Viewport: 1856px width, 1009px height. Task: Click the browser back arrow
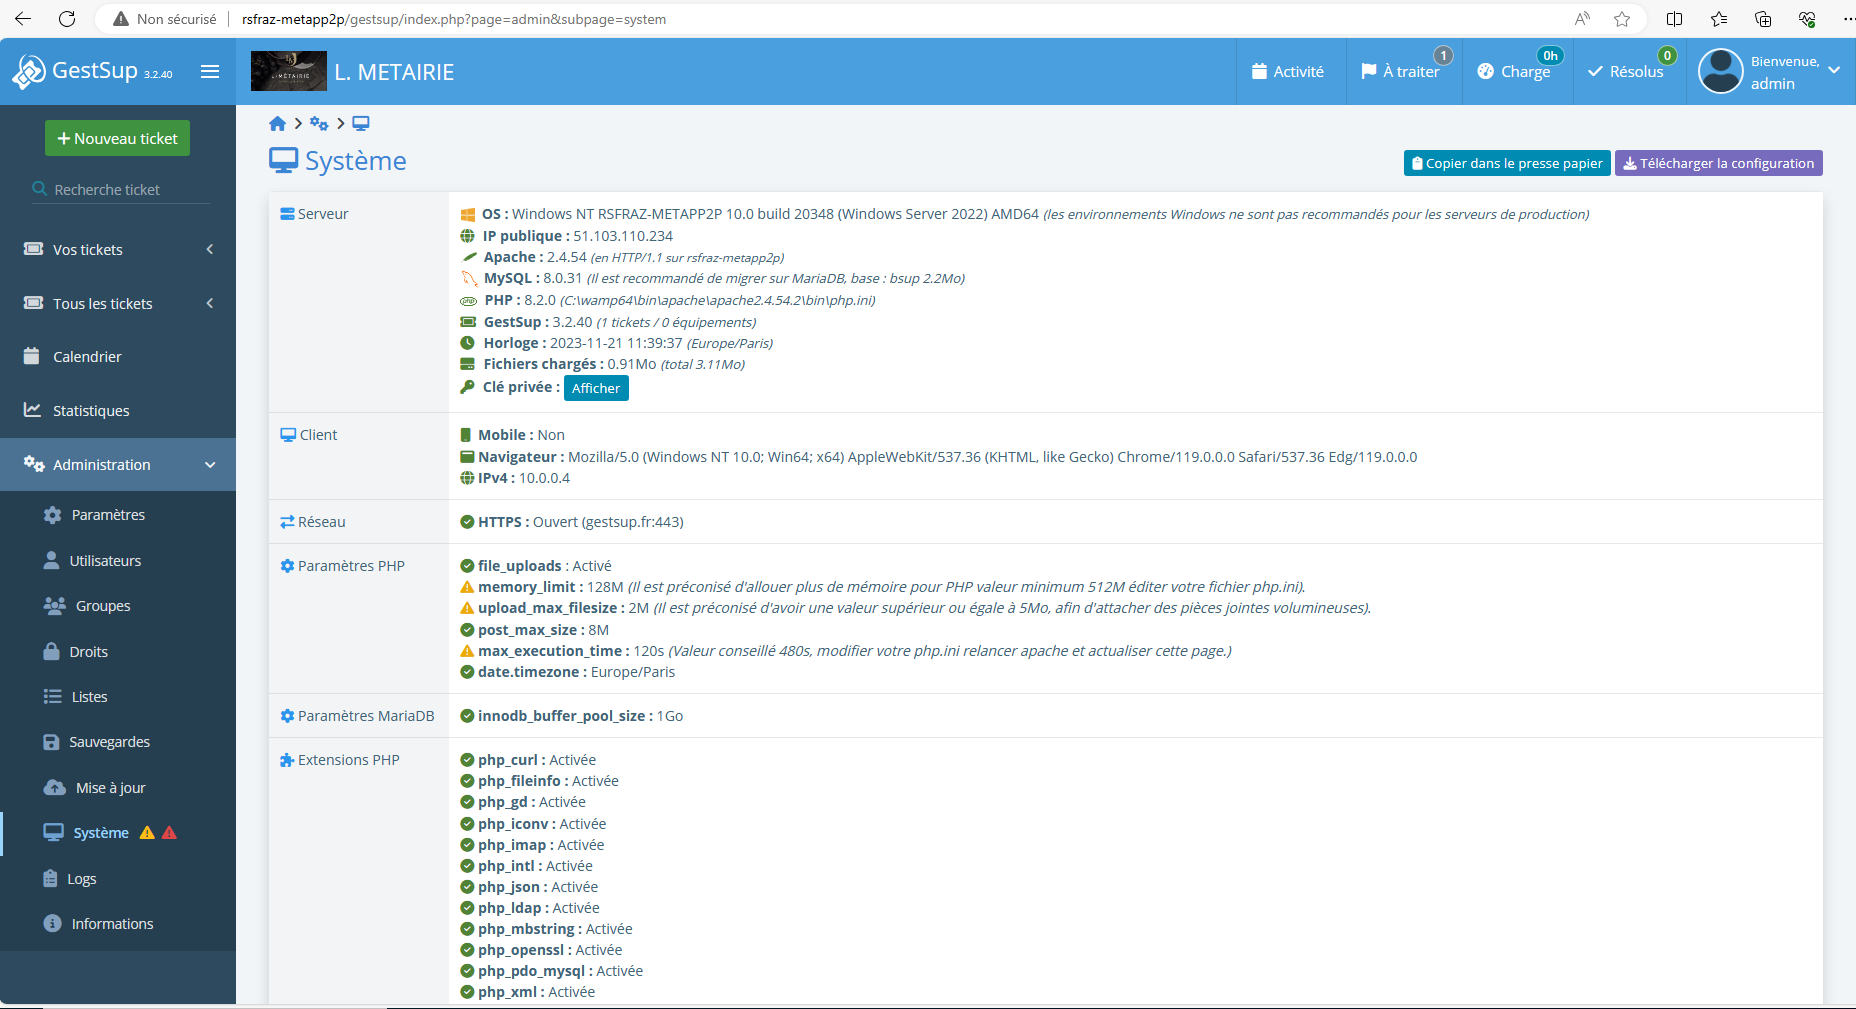pos(23,19)
